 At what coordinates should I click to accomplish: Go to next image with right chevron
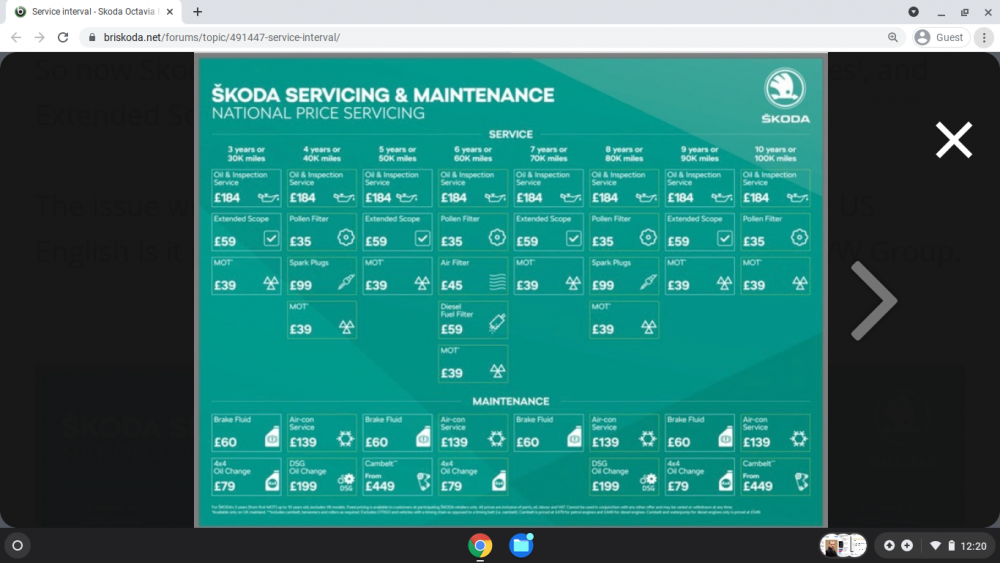tap(874, 300)
